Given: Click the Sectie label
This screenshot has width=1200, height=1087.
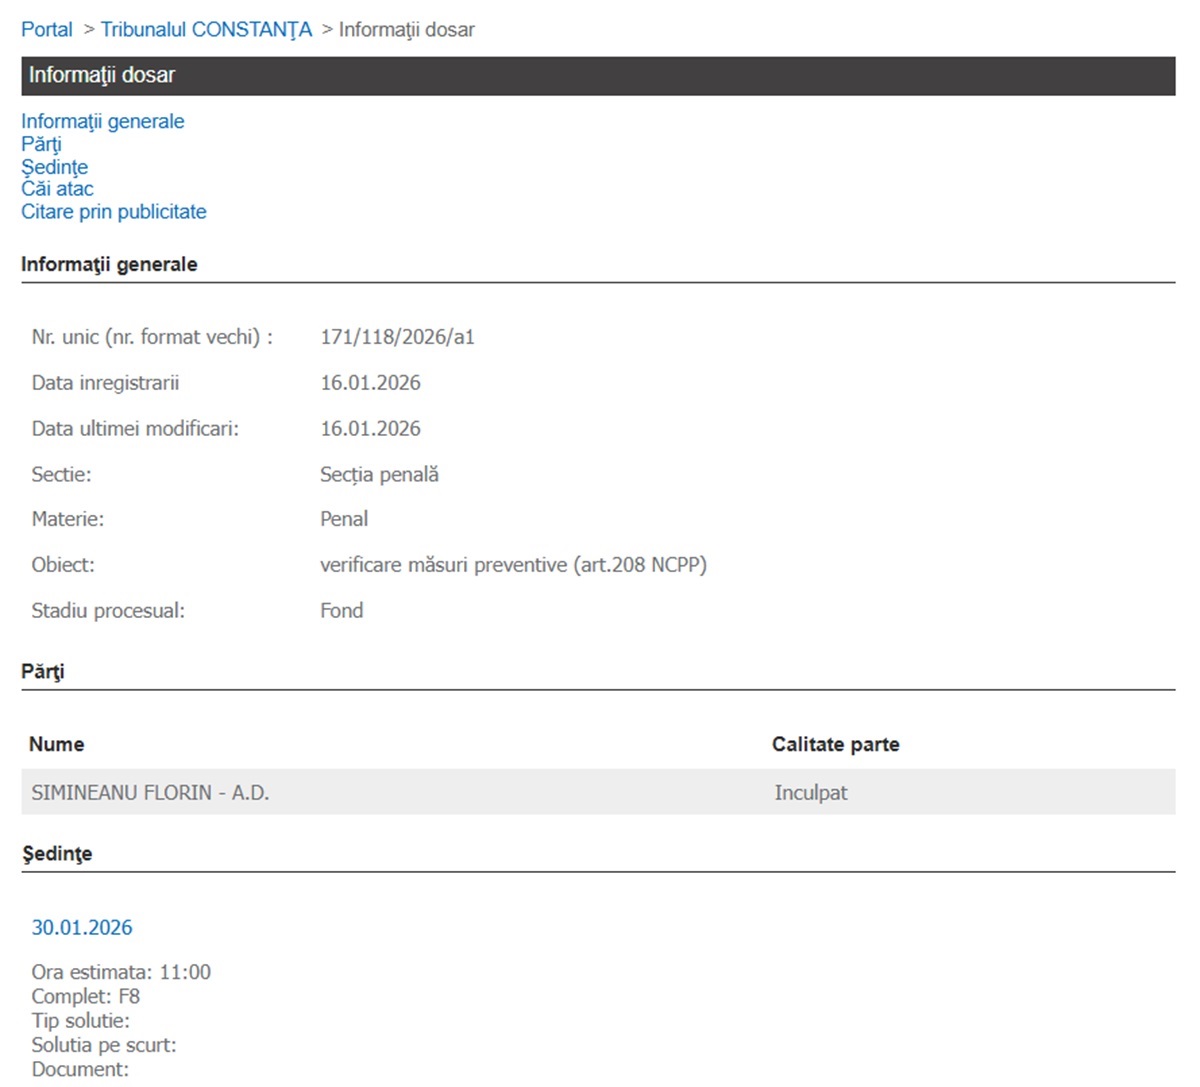Looking at the screenshot, I should click(61, 475).
